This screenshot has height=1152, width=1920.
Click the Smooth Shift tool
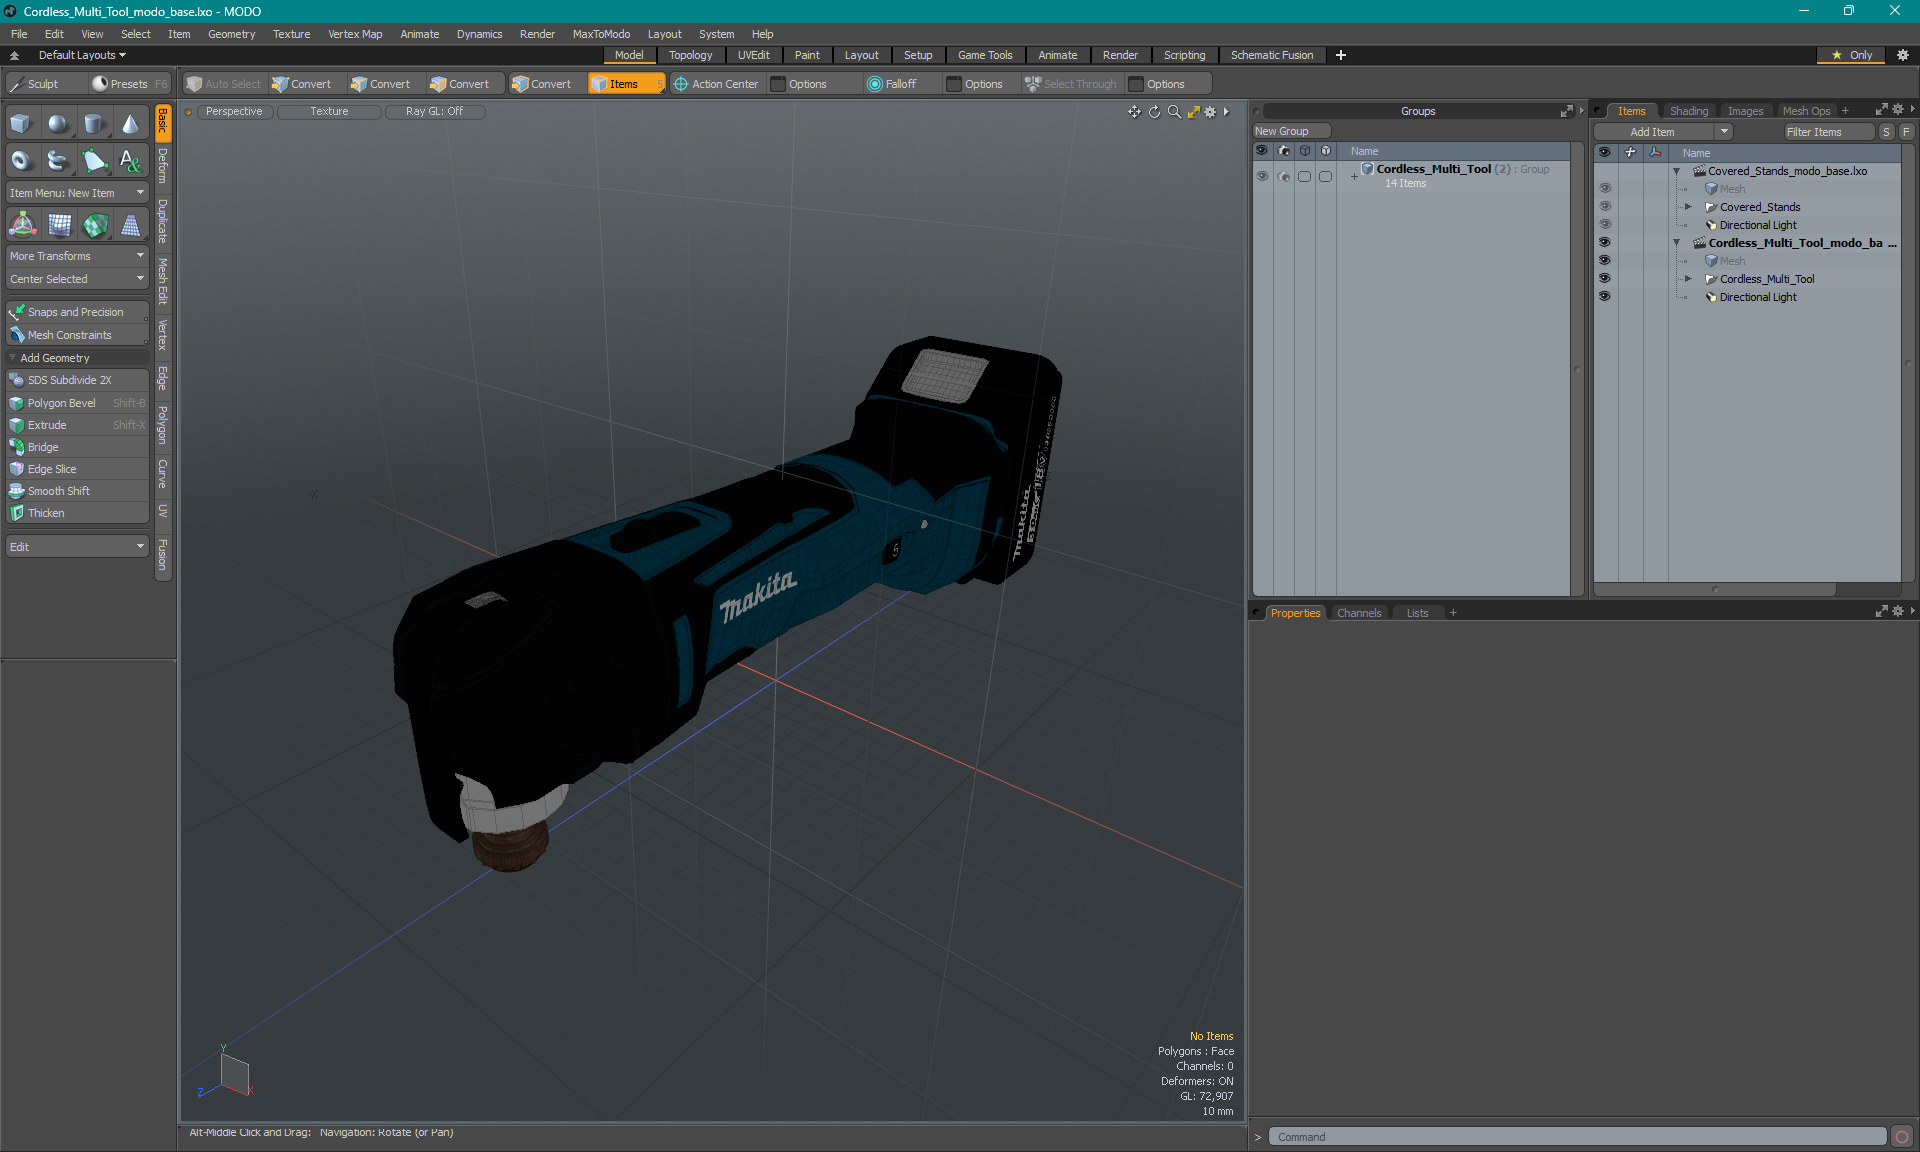77,491
